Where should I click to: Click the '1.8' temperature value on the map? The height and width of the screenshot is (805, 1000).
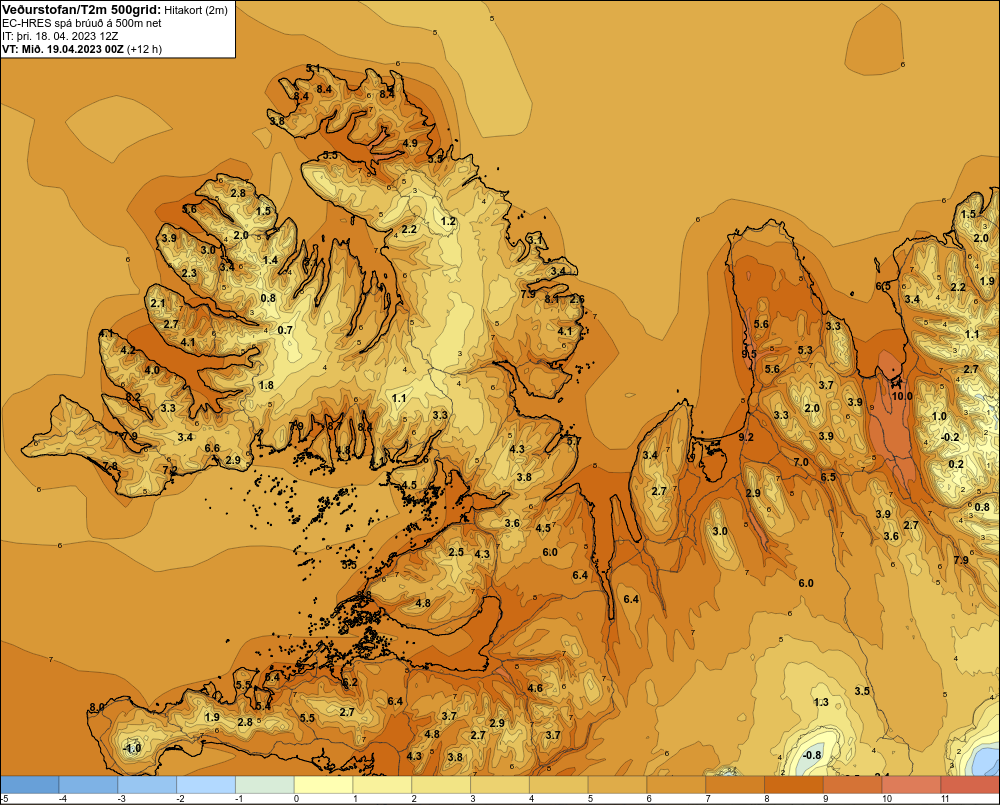click(266, 385)
